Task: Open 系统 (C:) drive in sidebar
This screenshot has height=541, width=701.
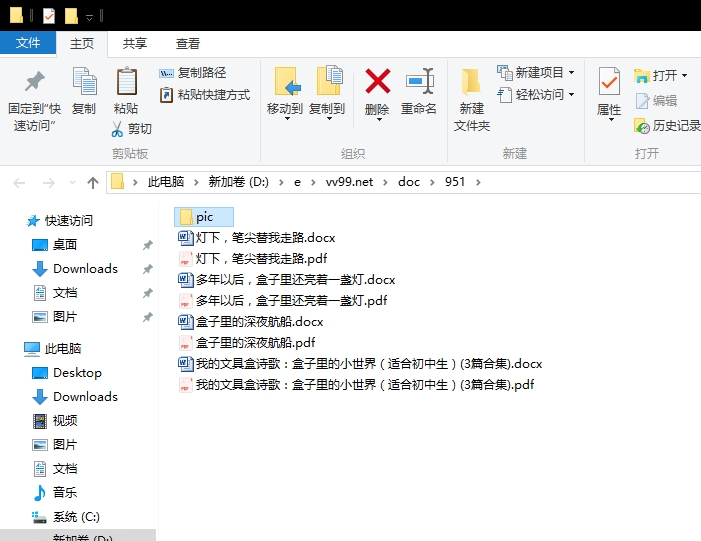Action: (66, 517)
